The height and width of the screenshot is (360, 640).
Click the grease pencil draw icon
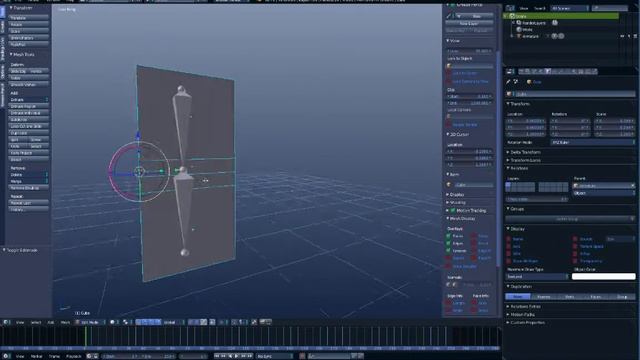coord(449,16)
